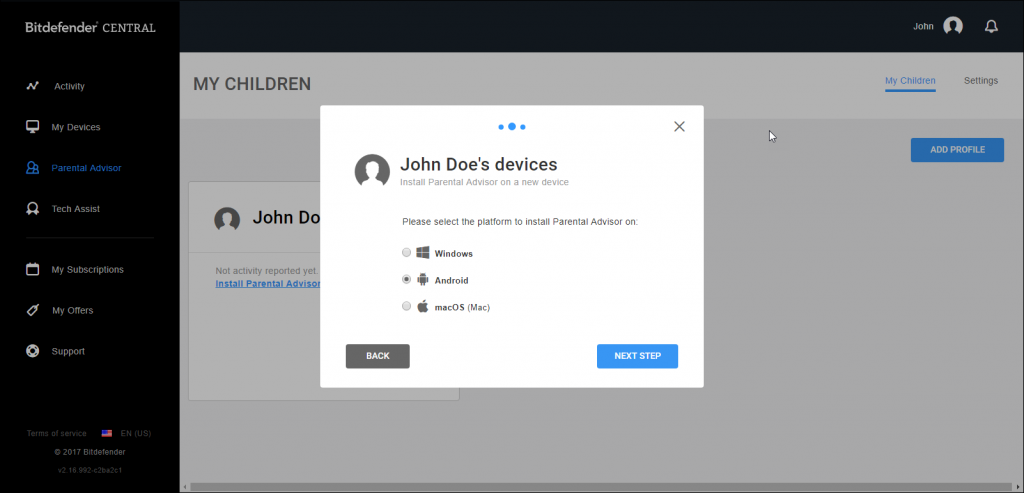Click the US flag language icon
Screen dimensions: 1024x493
point(106,434)
